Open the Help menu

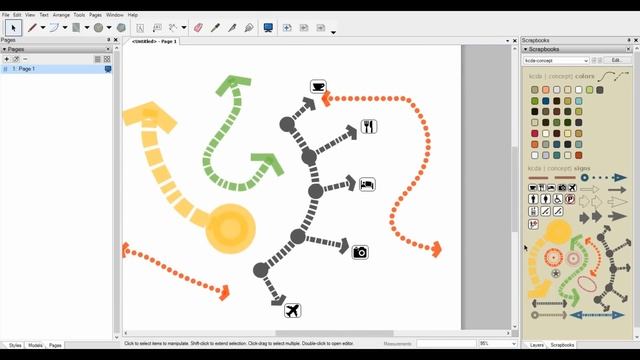coord(133,15)
